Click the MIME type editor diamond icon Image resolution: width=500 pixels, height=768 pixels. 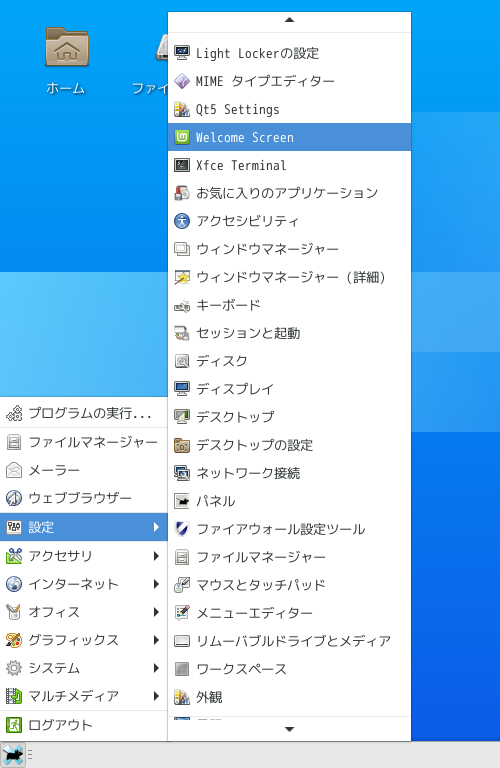[182, 81]
